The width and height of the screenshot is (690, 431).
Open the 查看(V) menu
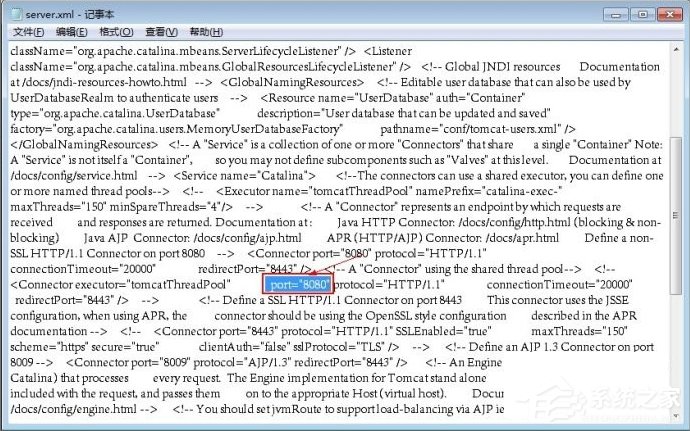161,32
